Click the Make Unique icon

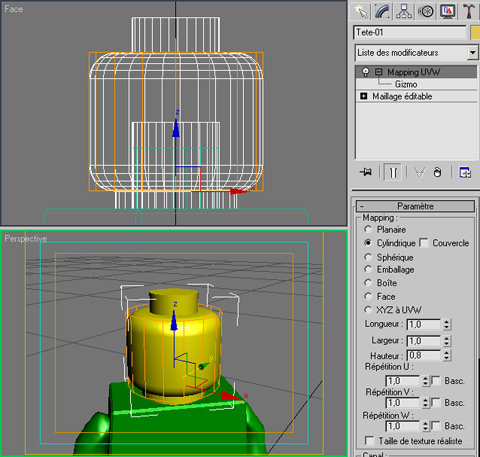tap(419, 172)
